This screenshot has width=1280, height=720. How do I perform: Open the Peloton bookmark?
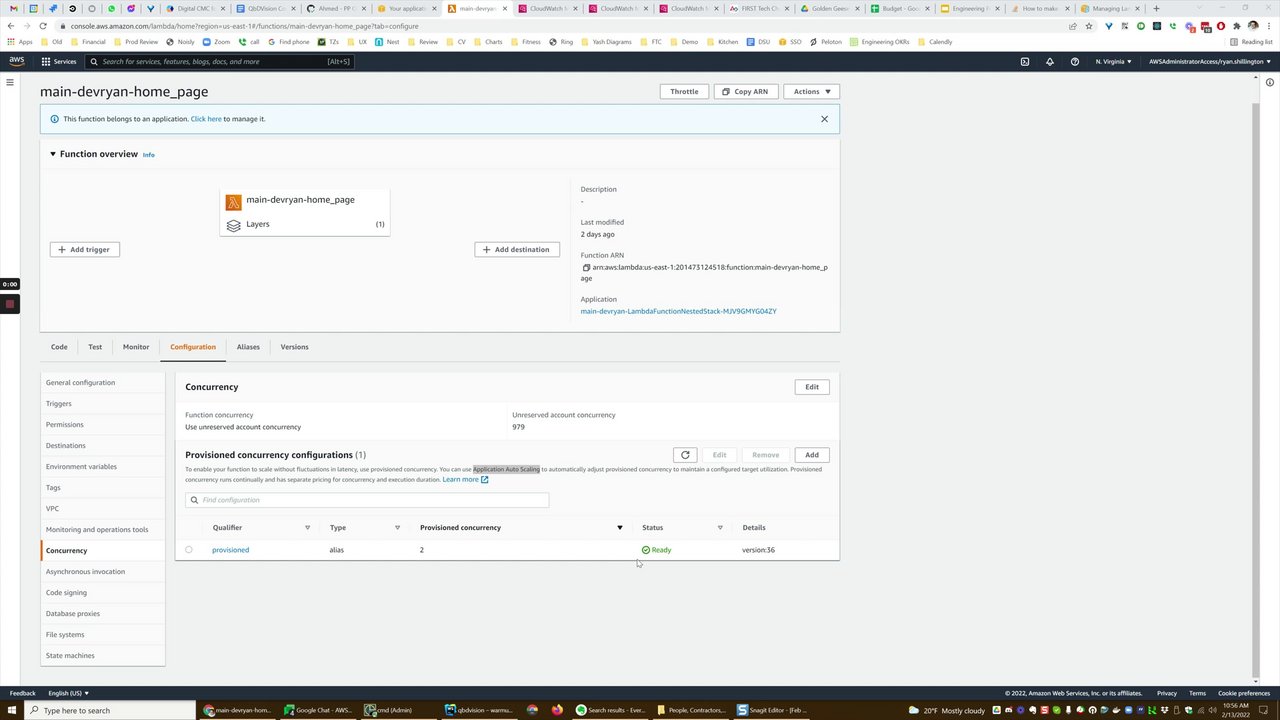pos(826,42)
